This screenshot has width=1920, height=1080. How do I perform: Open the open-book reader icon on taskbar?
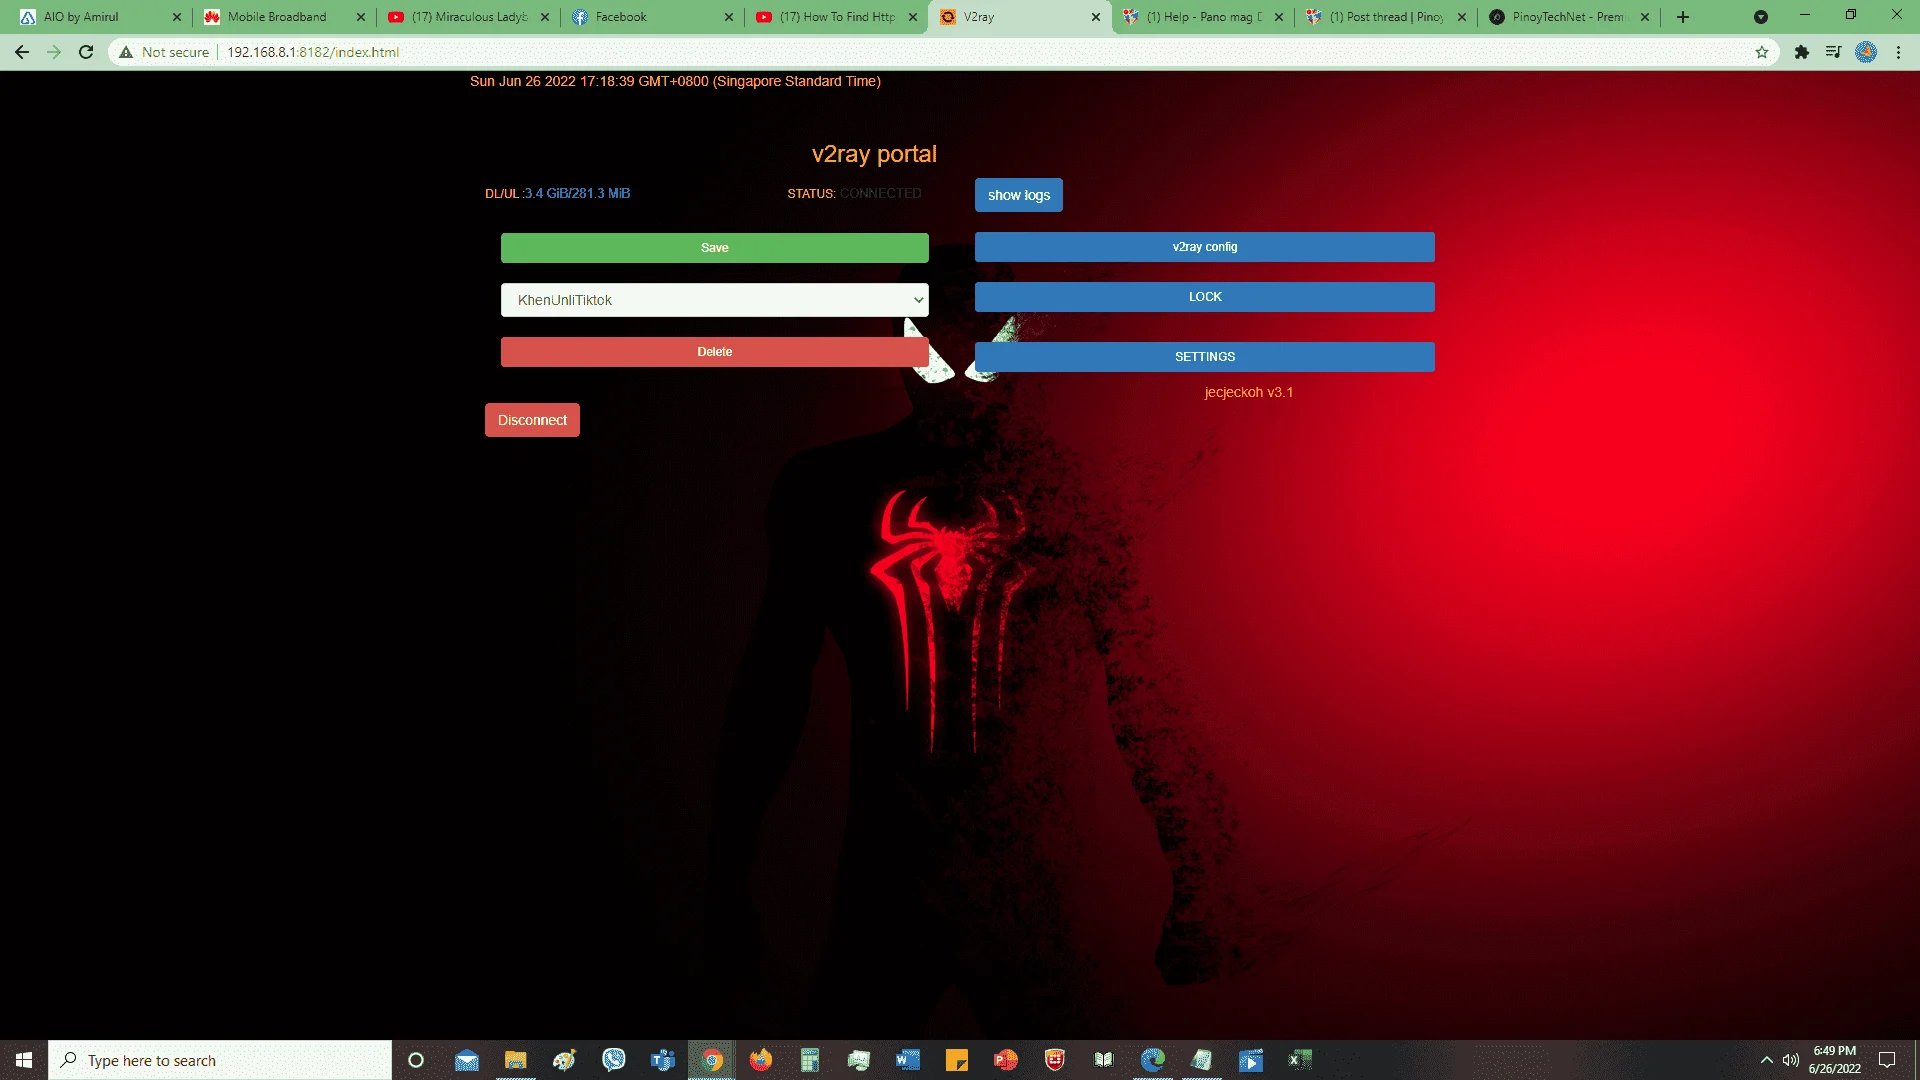coord(1104,1060)
